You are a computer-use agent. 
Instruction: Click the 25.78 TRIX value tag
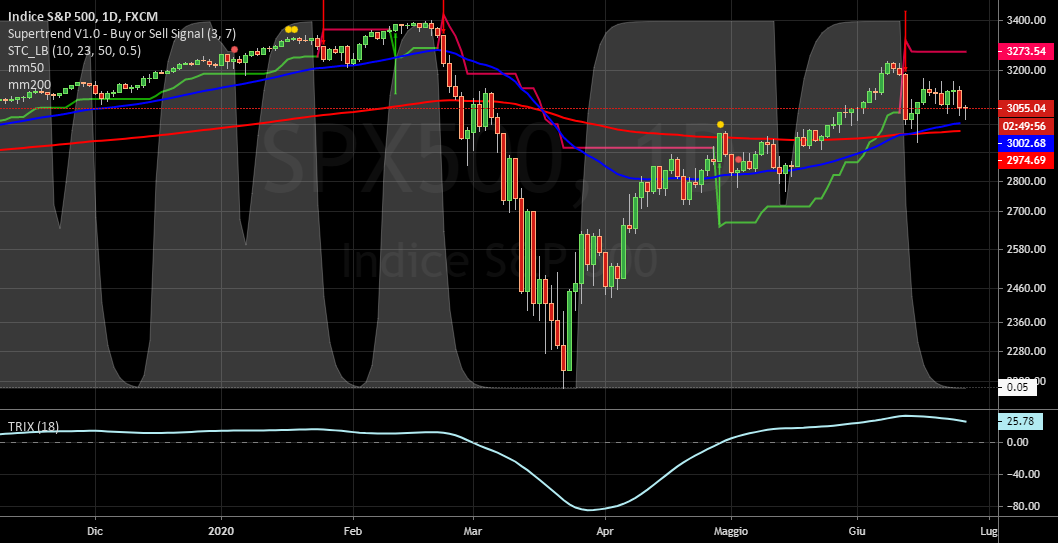[1020, 422]
